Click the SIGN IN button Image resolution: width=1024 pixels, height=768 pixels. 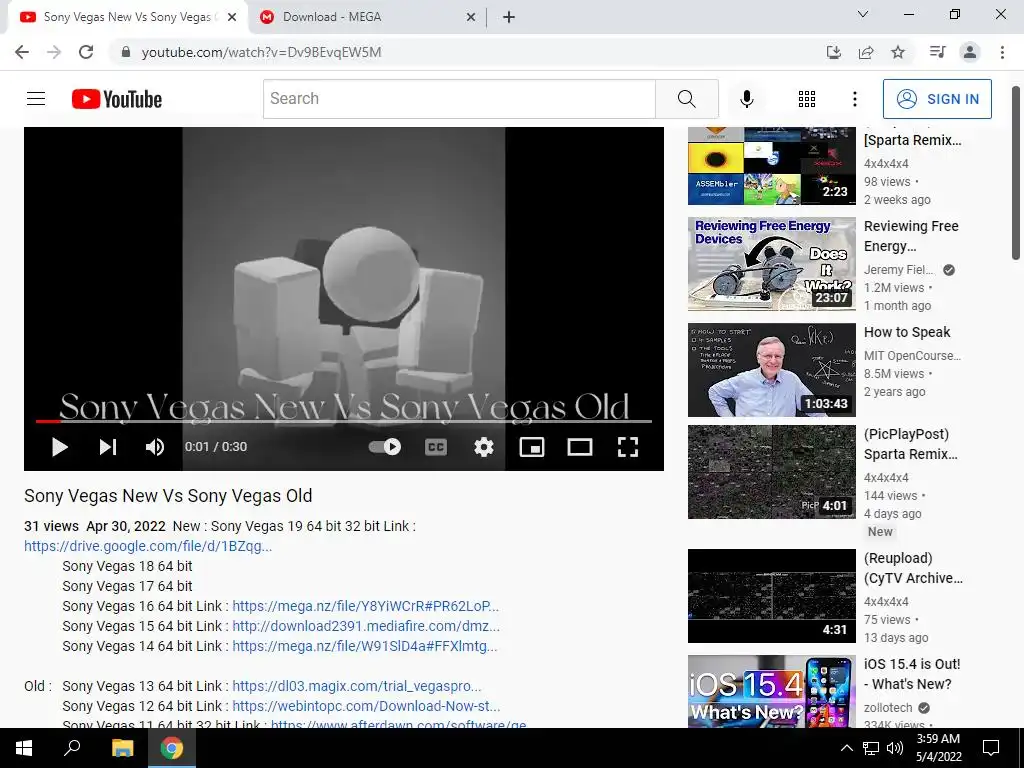coord(937,99)
